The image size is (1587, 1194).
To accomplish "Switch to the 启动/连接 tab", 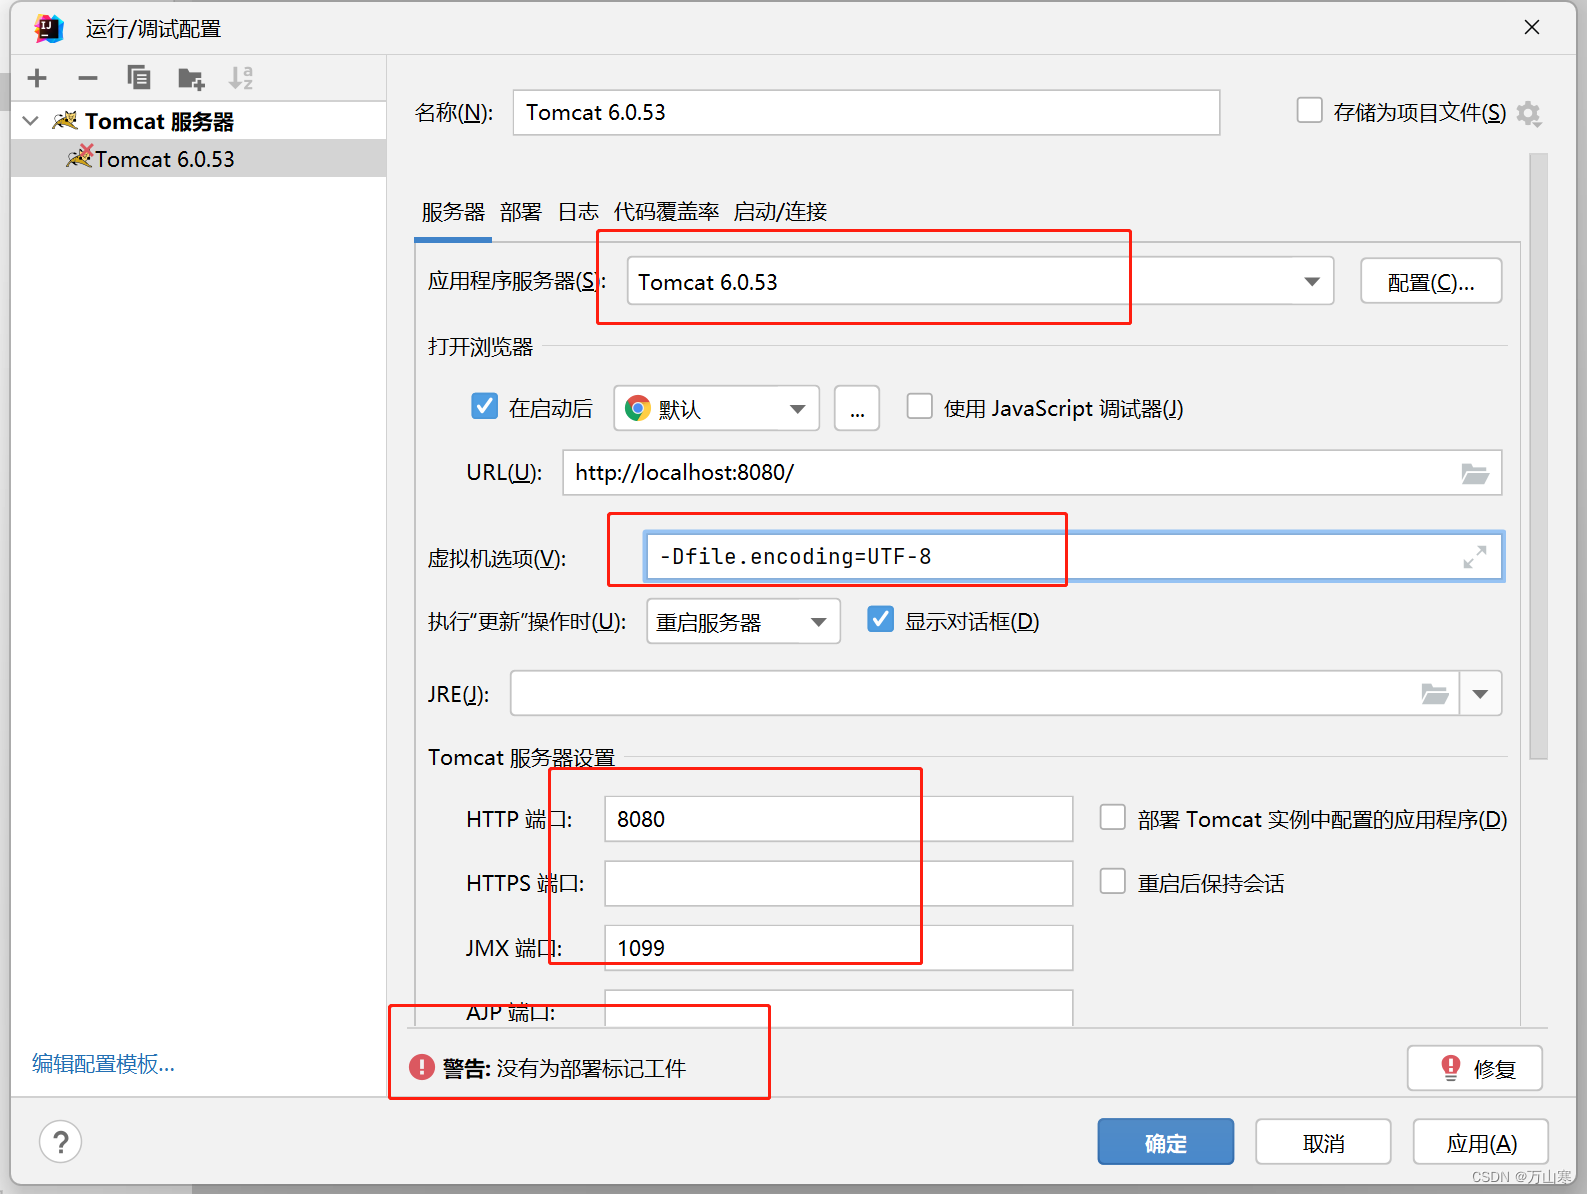I will click(x=780, y=212).
